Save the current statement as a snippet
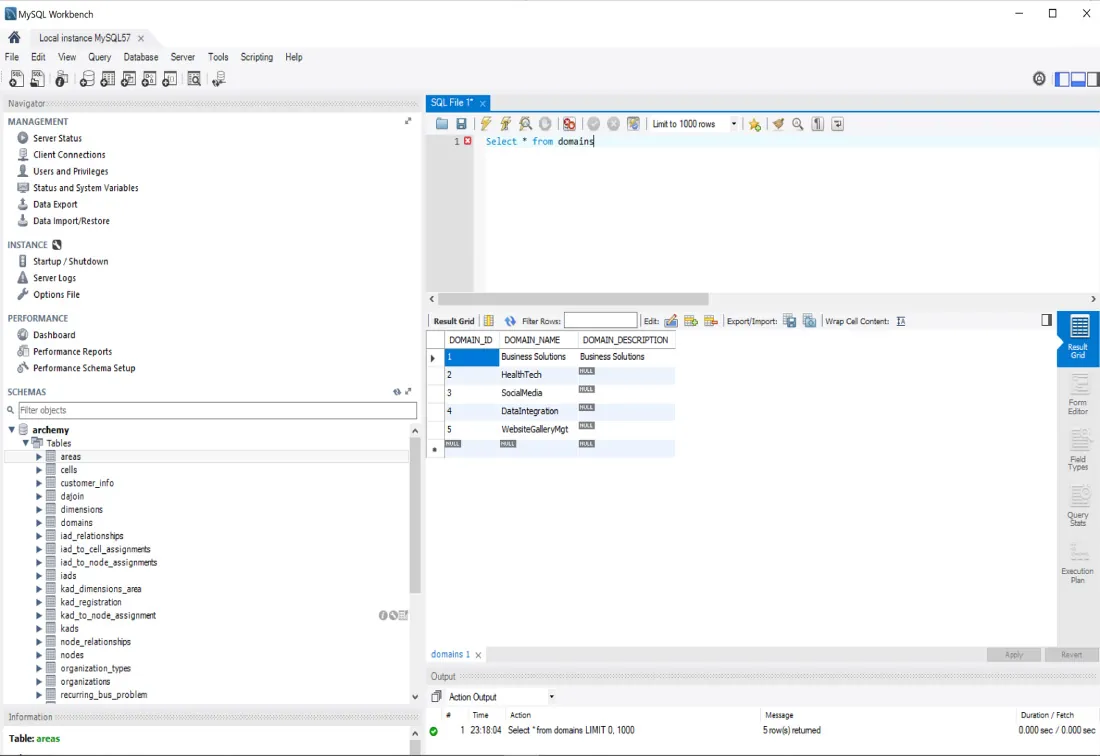This screenshot has width=1100, height=756. pos(754,123)
